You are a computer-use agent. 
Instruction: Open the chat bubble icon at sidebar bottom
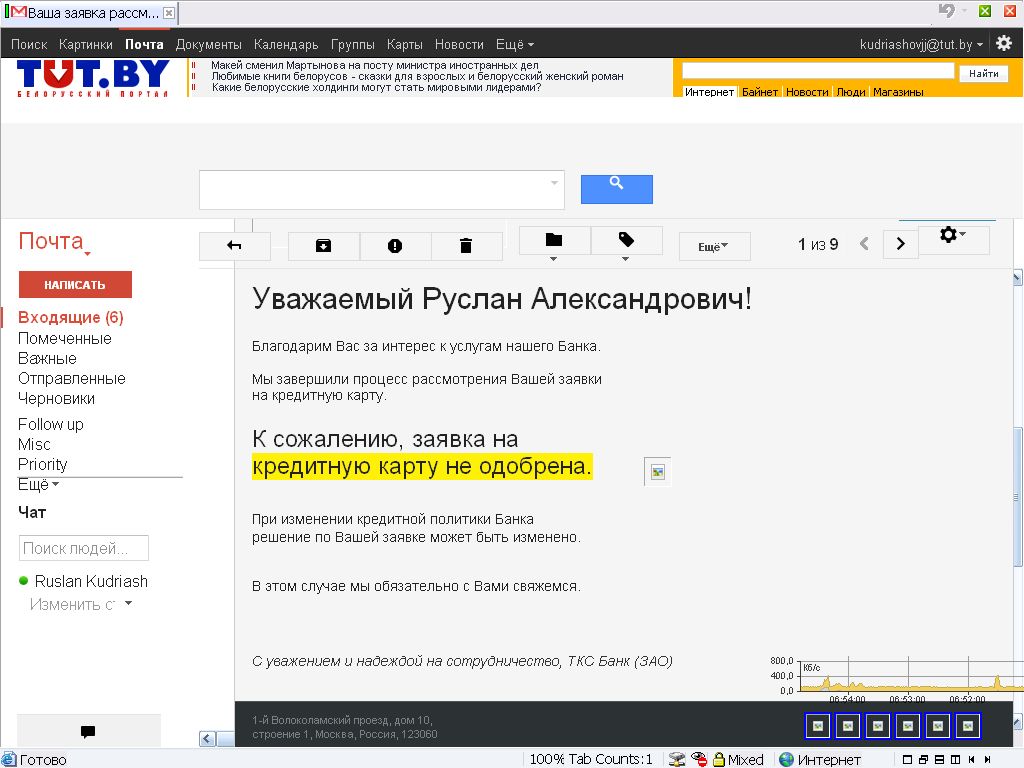click(x=88, y=731)
